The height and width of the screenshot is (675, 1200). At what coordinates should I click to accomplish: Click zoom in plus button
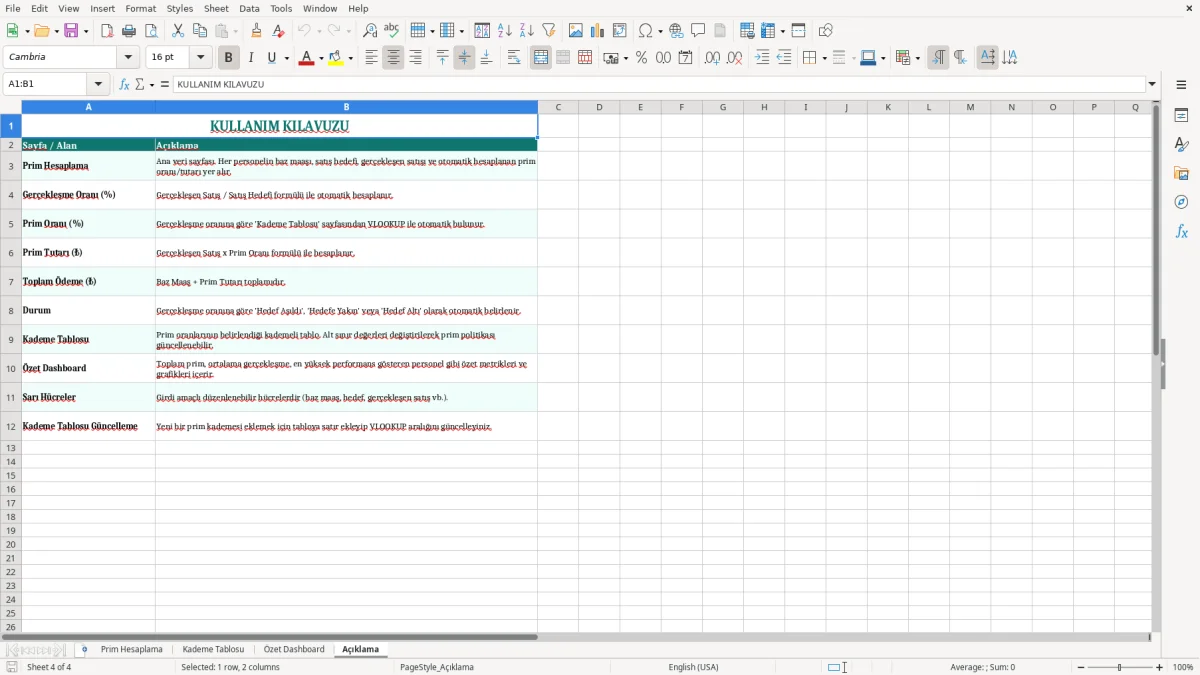[x=1160, y=667]
